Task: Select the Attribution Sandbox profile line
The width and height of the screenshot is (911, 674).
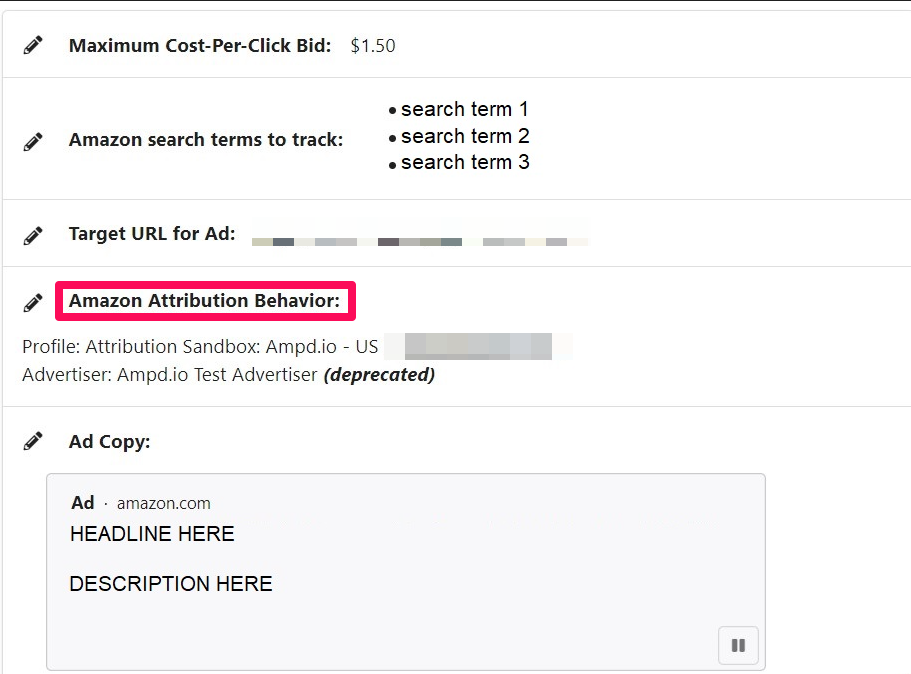Action: click(200, 346)
